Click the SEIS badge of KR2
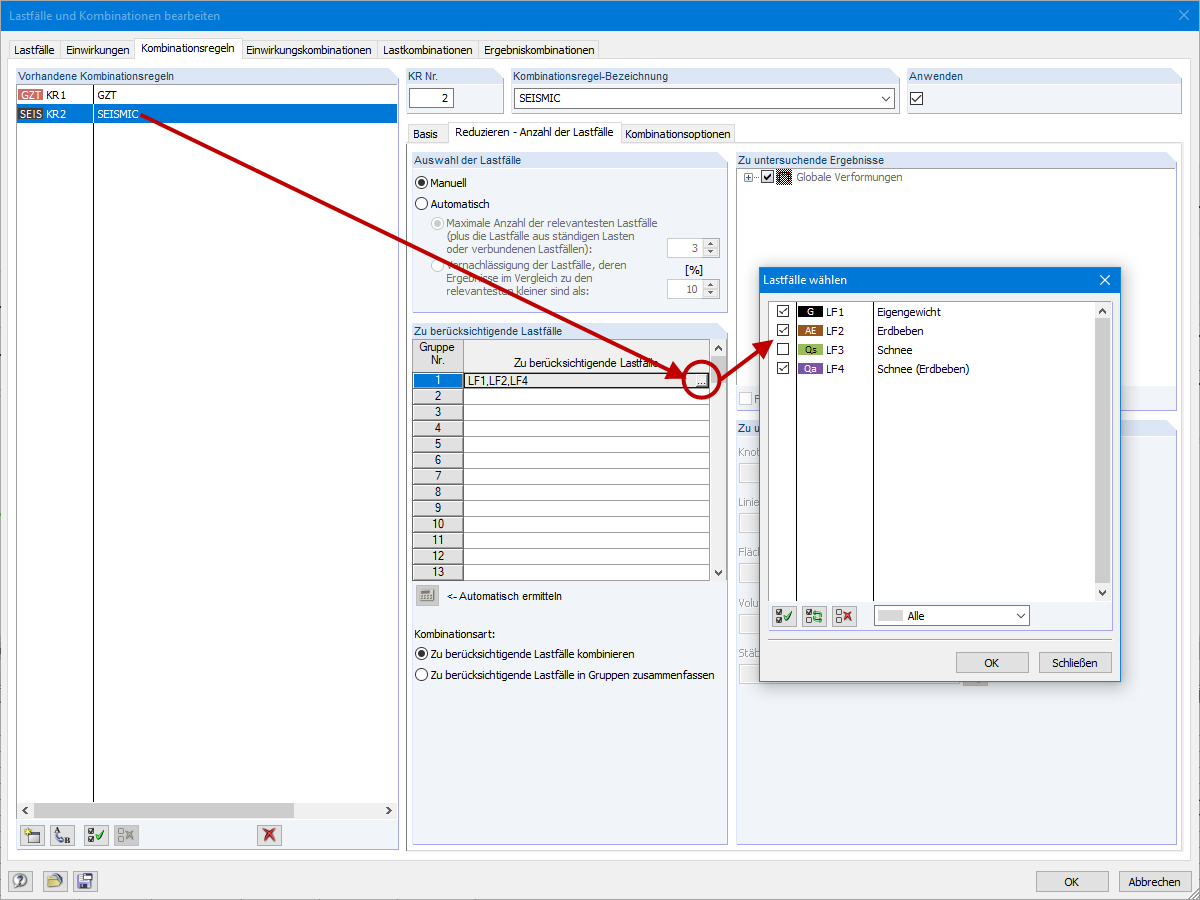Screen dimensions: 1200x900 click(x=31, y=114)
